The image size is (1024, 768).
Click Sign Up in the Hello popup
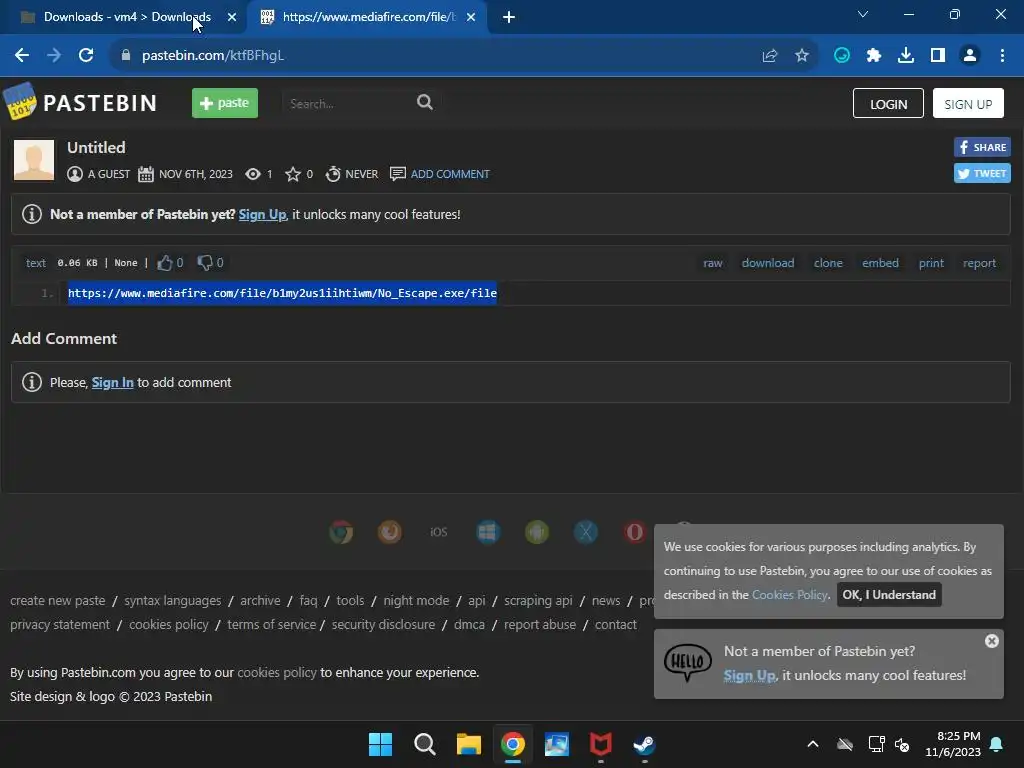(750, 675)
